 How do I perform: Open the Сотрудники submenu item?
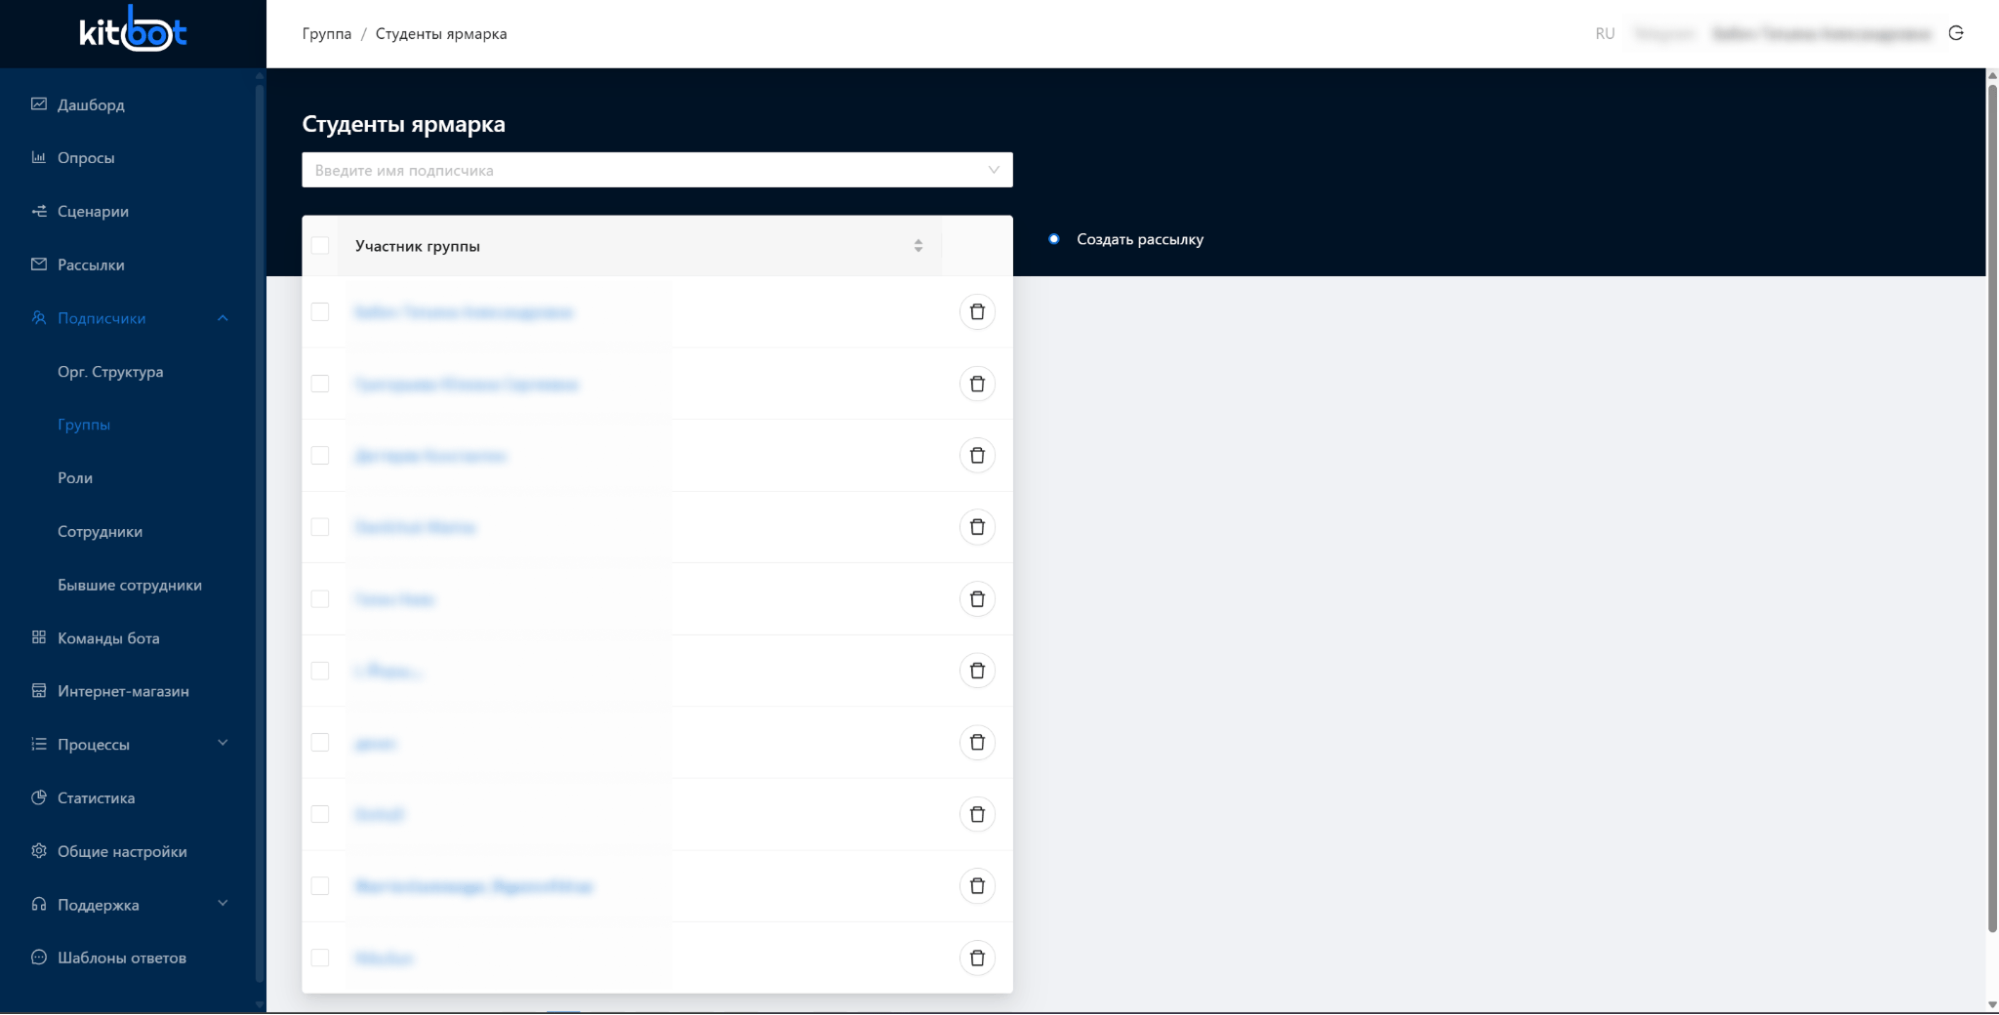click(100, 531)
